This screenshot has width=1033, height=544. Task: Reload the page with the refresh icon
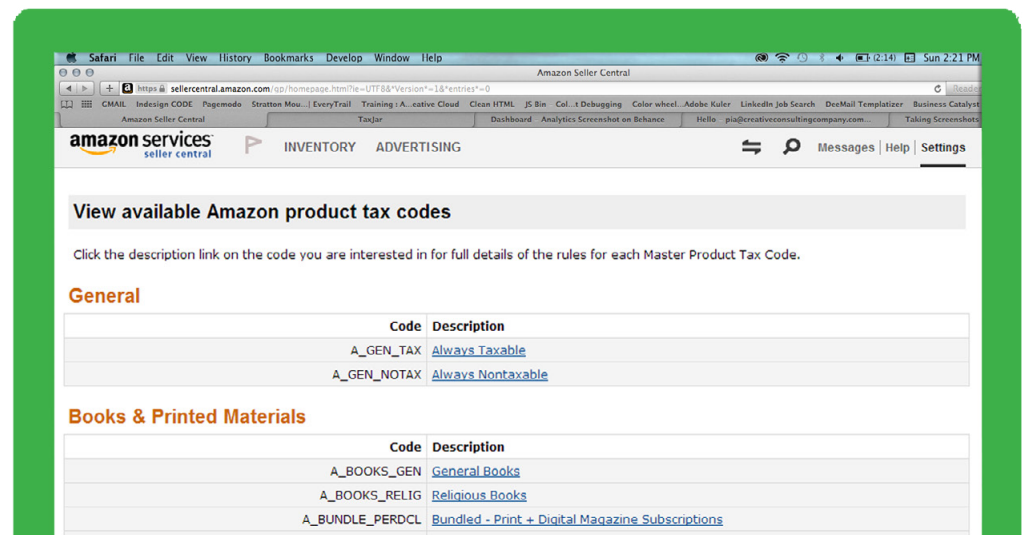click(x=937, y=88)
